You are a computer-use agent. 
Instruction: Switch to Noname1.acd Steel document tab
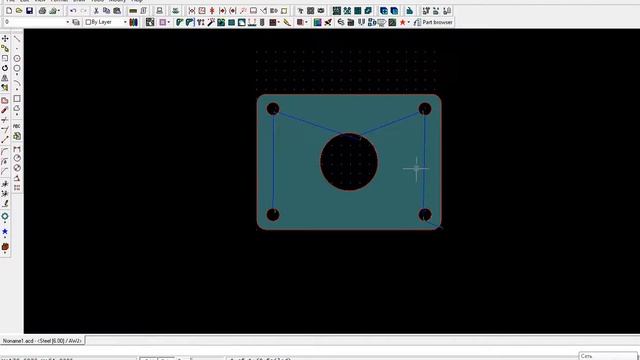pos(42,340)
